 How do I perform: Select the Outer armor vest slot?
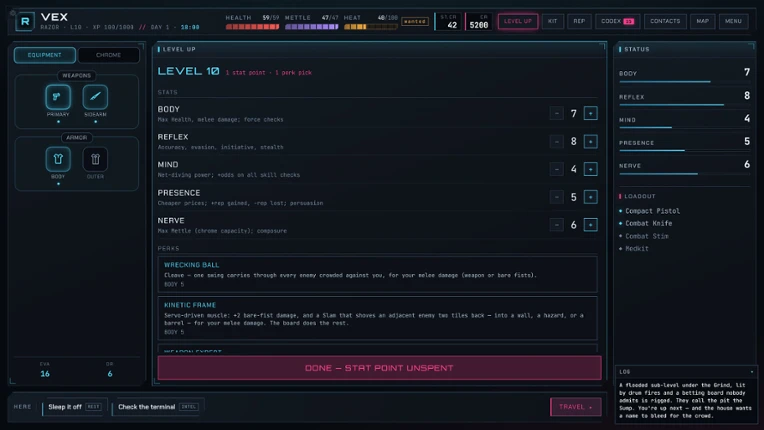click(95, 159)
